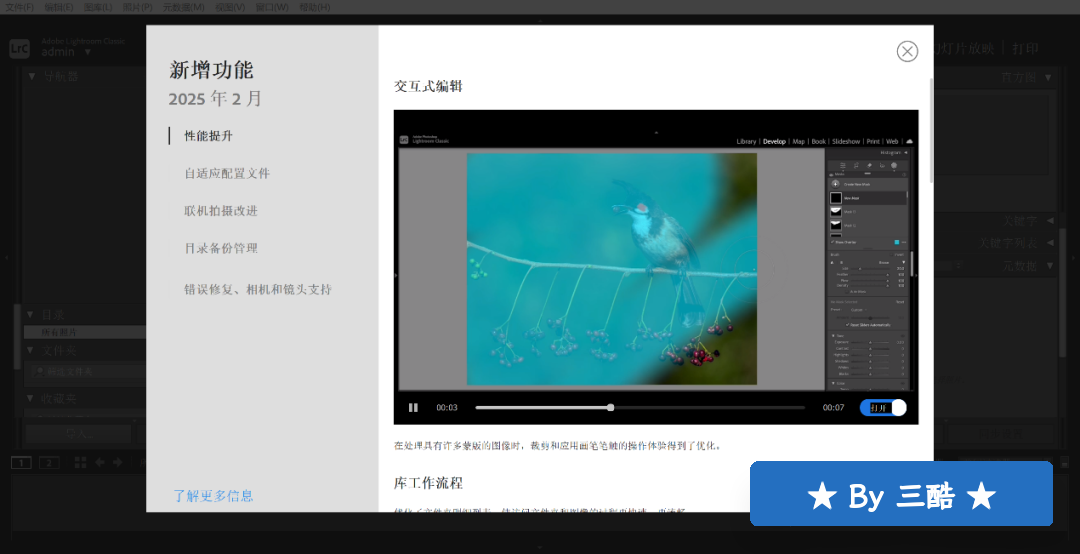Select main window display 1
This screenshot has width=1080, height=554.
21,462
